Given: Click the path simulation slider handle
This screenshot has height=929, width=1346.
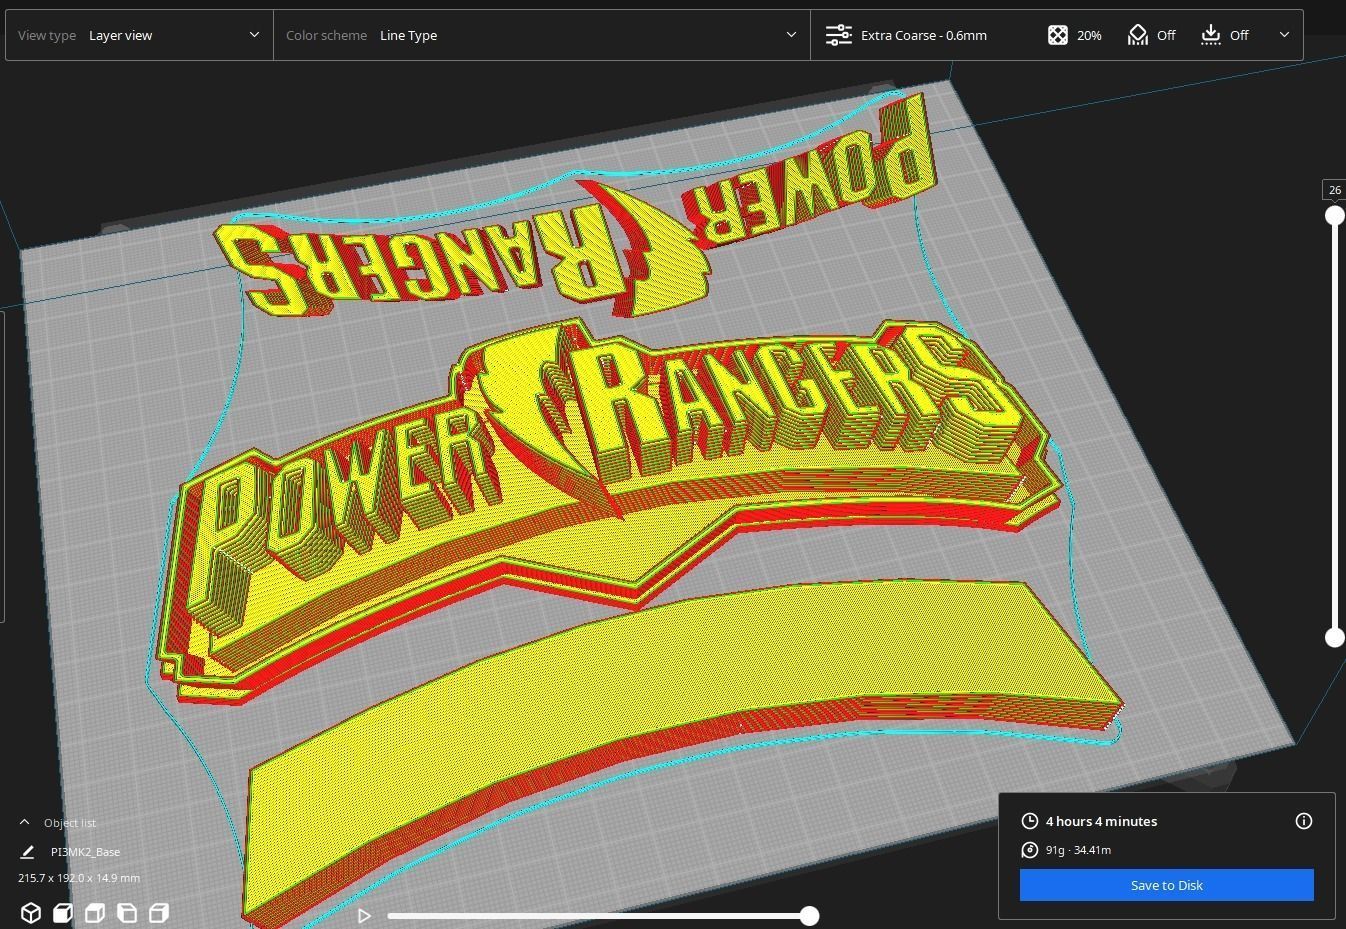Looking at the screenshot, I should [x=810, y=915].
